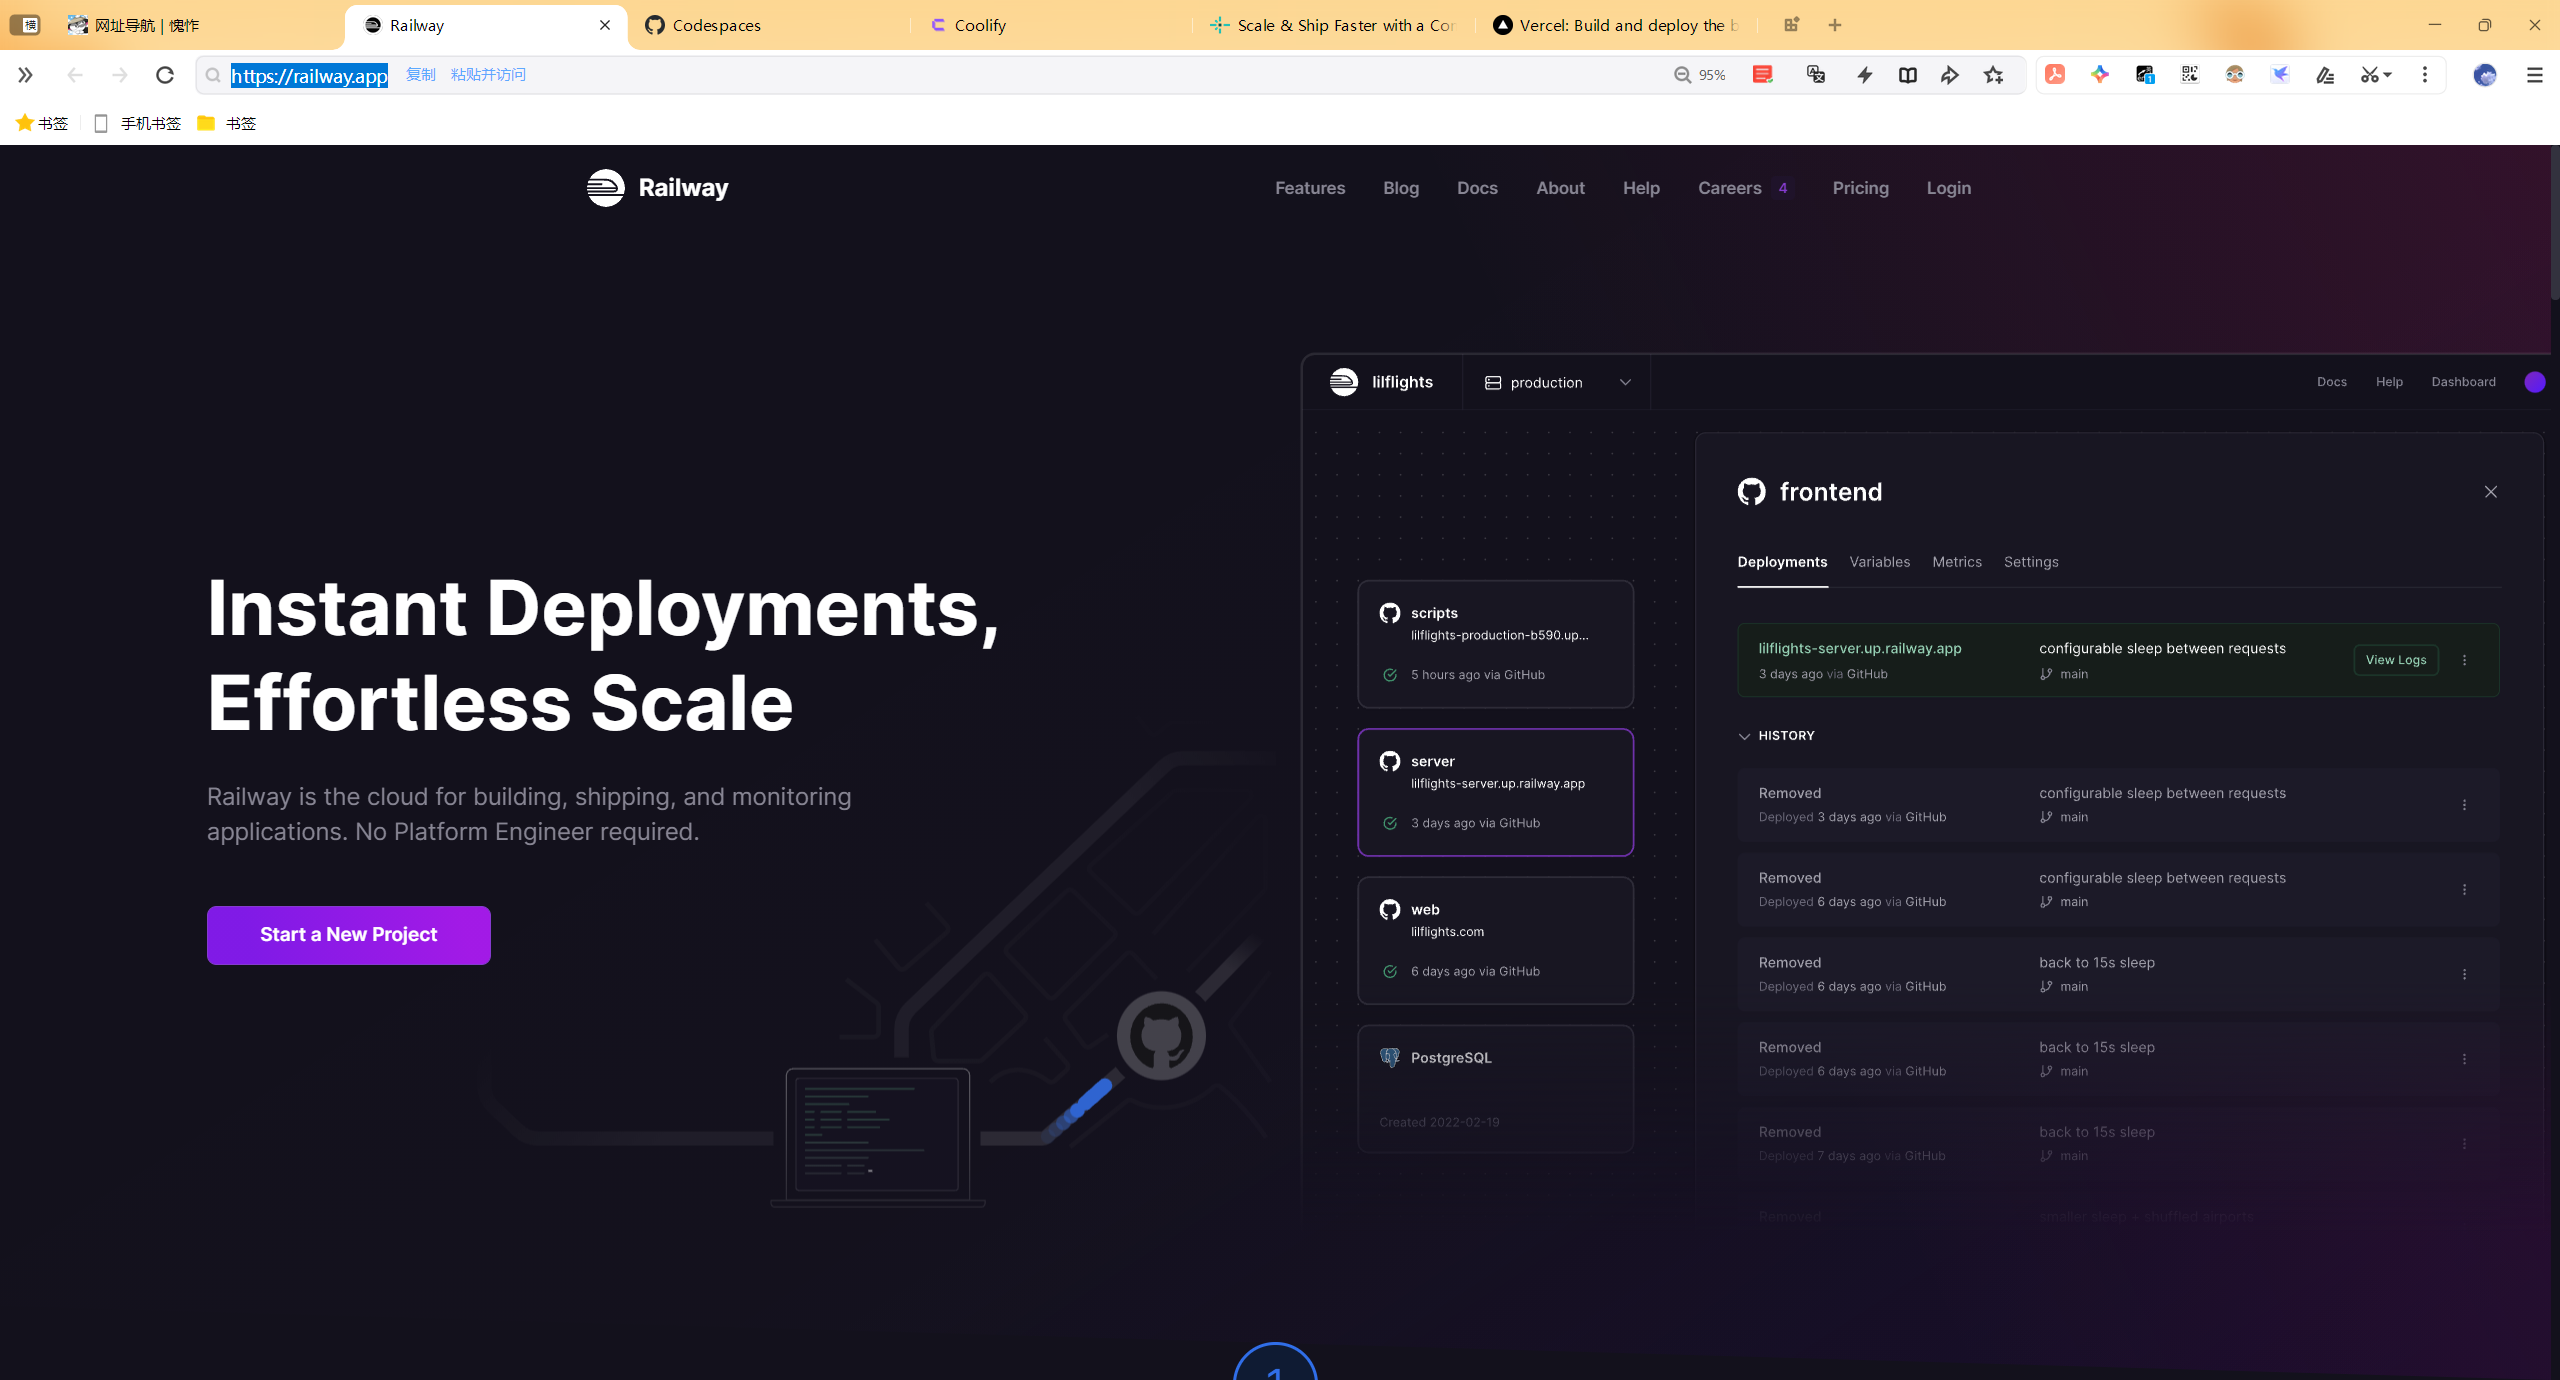Open 手机书签 mobile bookmarks item
2560x1380 pixels.
137,123
